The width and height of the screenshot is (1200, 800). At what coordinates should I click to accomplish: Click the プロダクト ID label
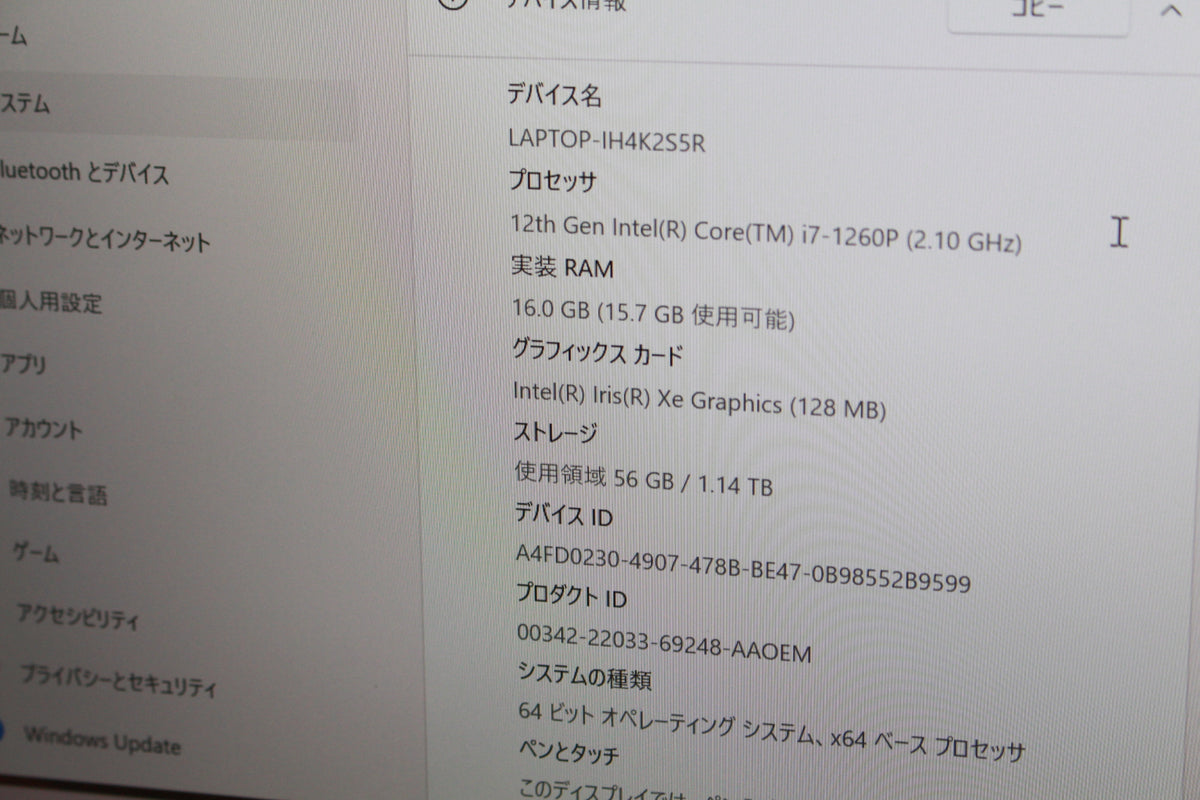tap(571, 595)
